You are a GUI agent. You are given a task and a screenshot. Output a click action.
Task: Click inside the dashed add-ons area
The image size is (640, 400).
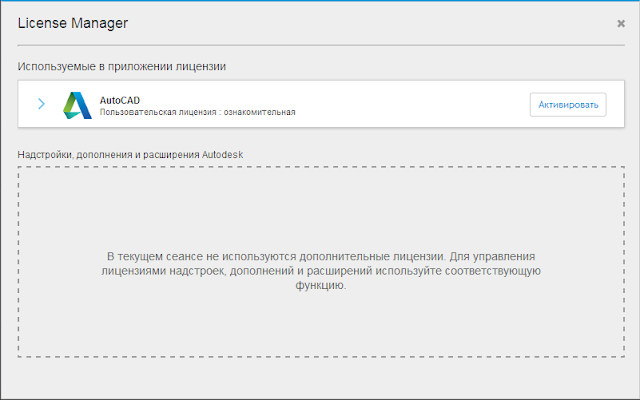(x=320, y=210)
